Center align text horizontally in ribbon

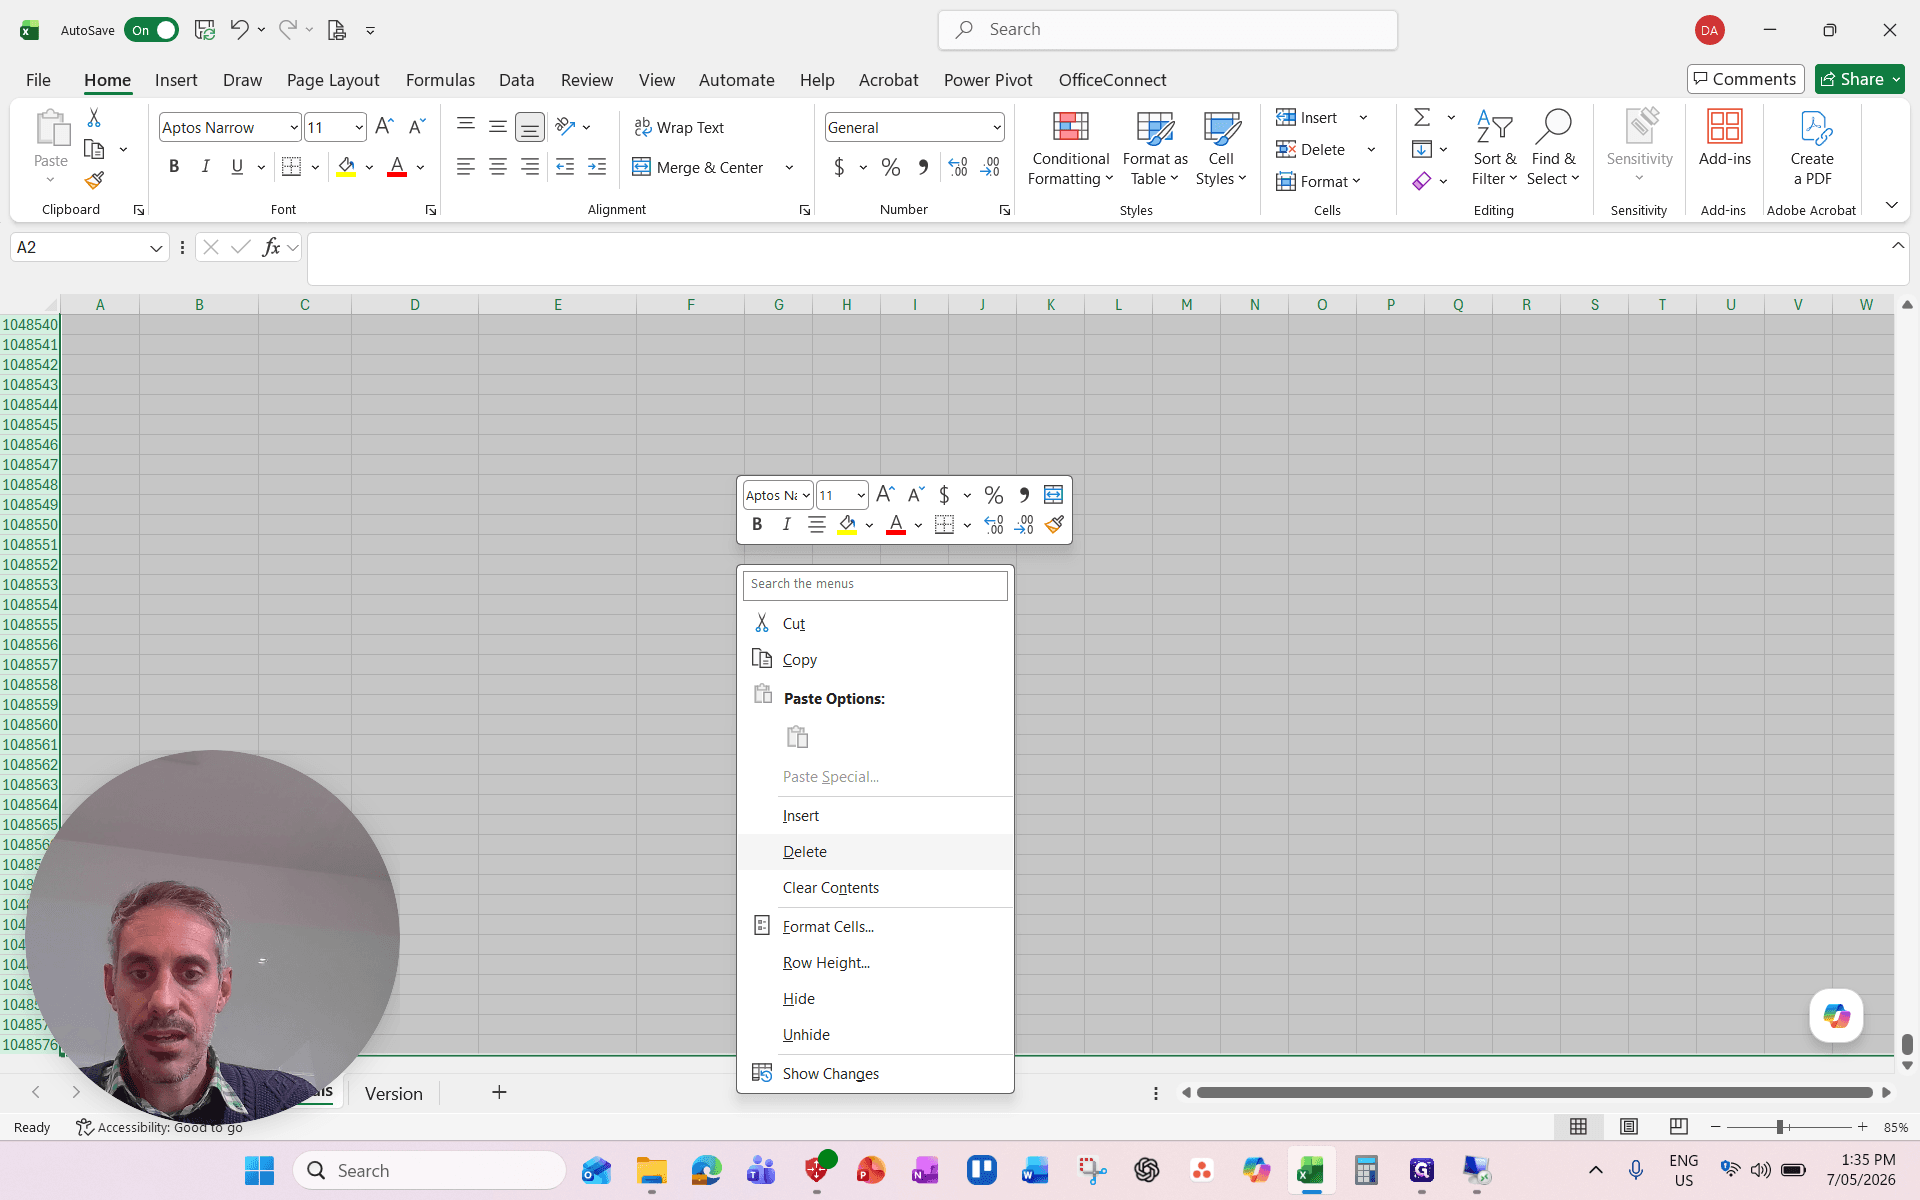pyautogui.click(x=497, y=167)
